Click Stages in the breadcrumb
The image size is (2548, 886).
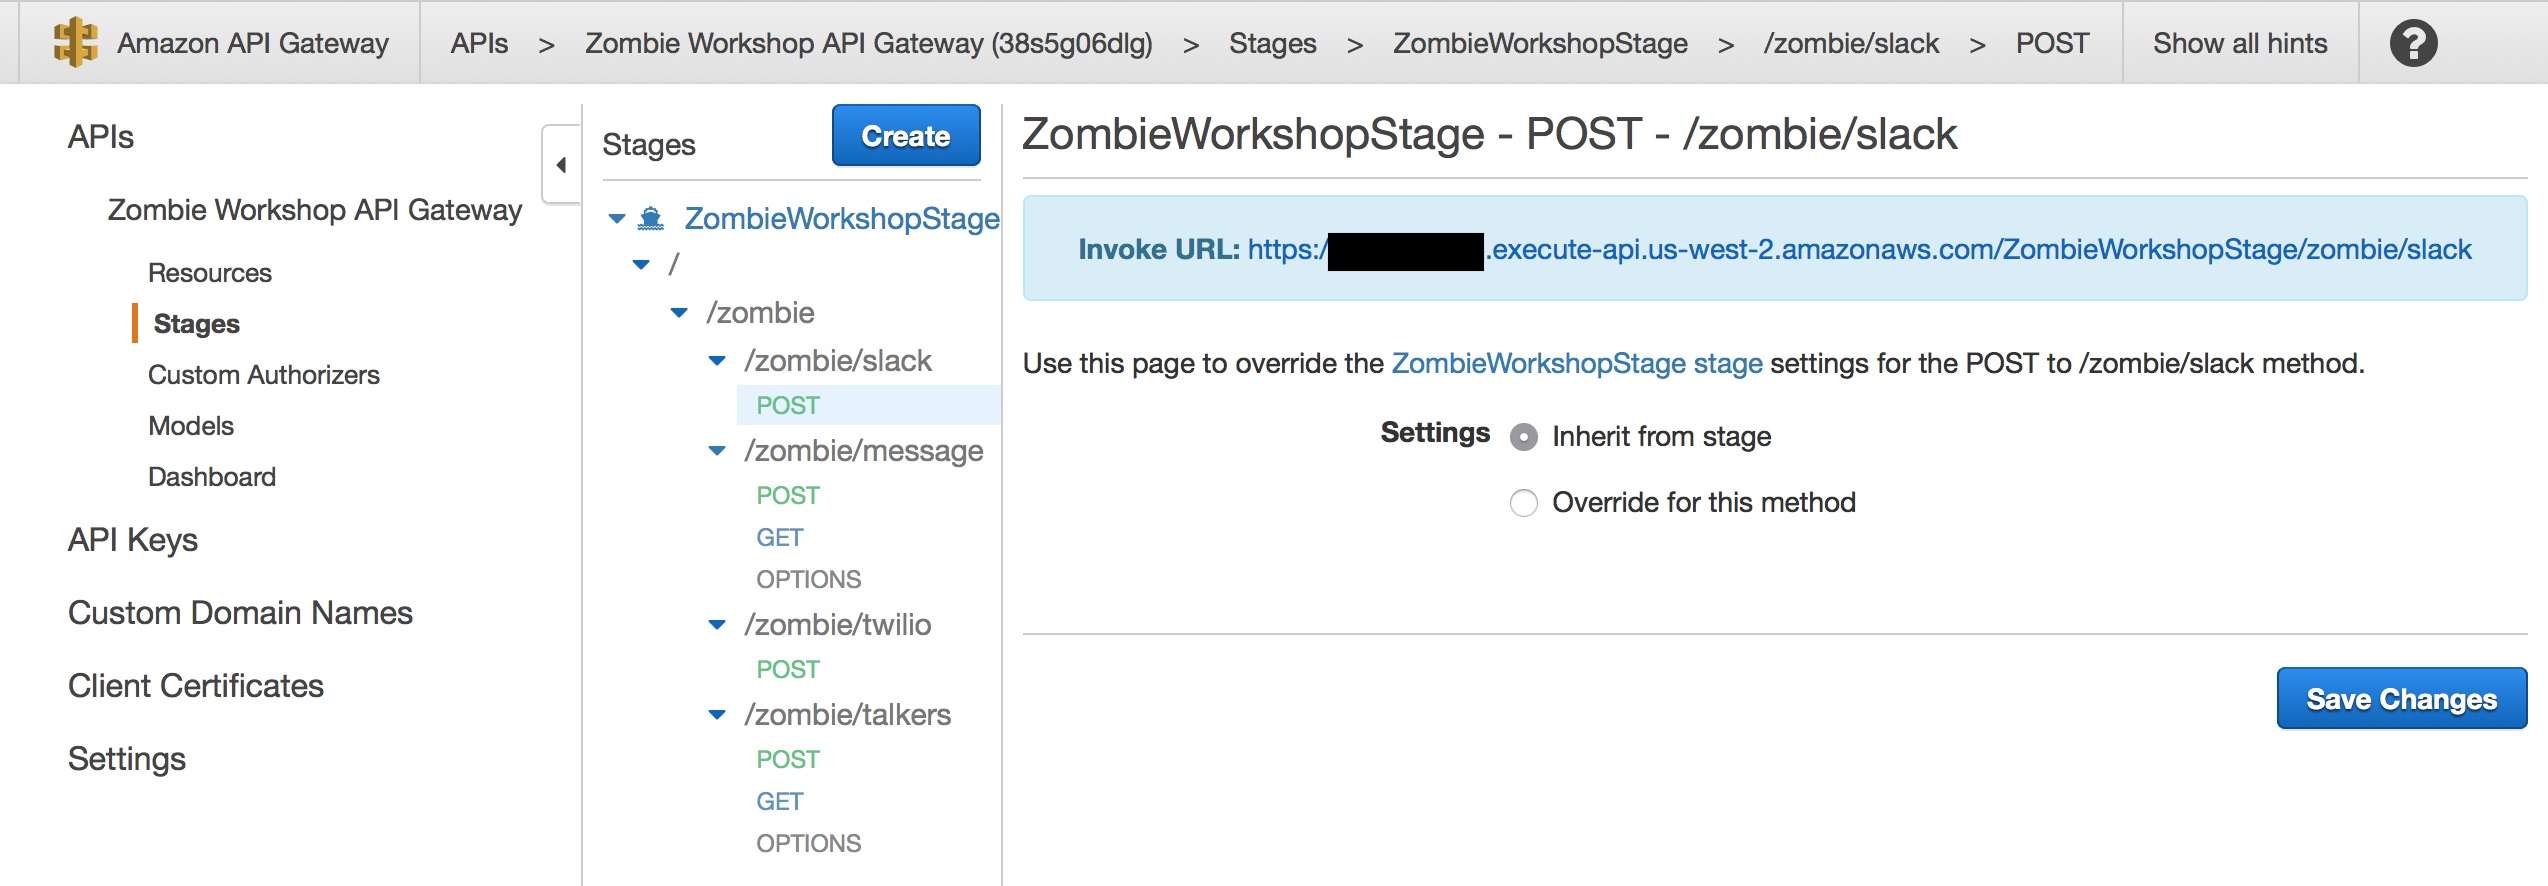point(1273,43)
